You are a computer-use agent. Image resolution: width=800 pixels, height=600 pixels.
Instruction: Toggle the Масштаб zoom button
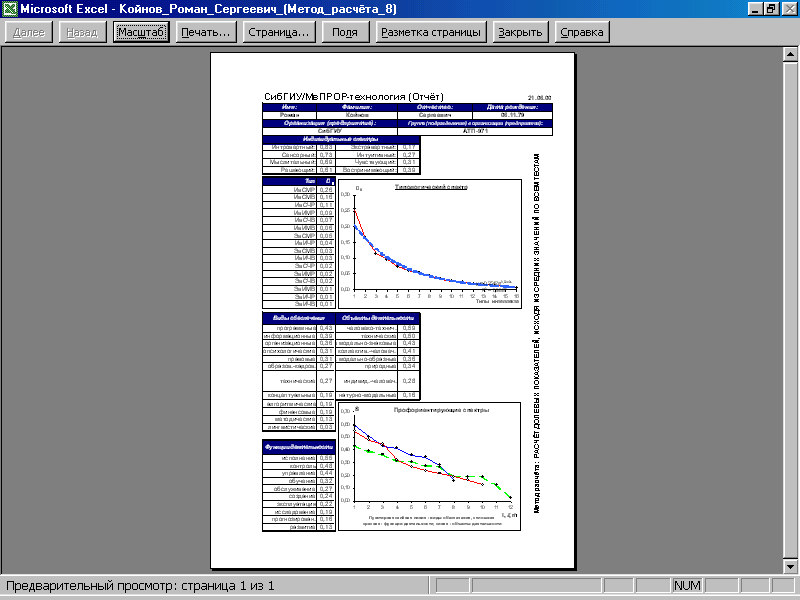click(140, 32)
